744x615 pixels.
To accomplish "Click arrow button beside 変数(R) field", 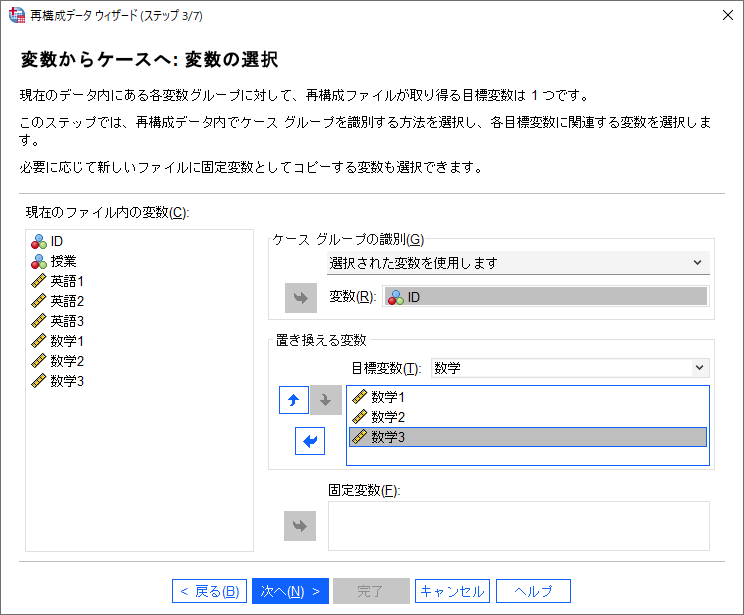I will point(300,297).
